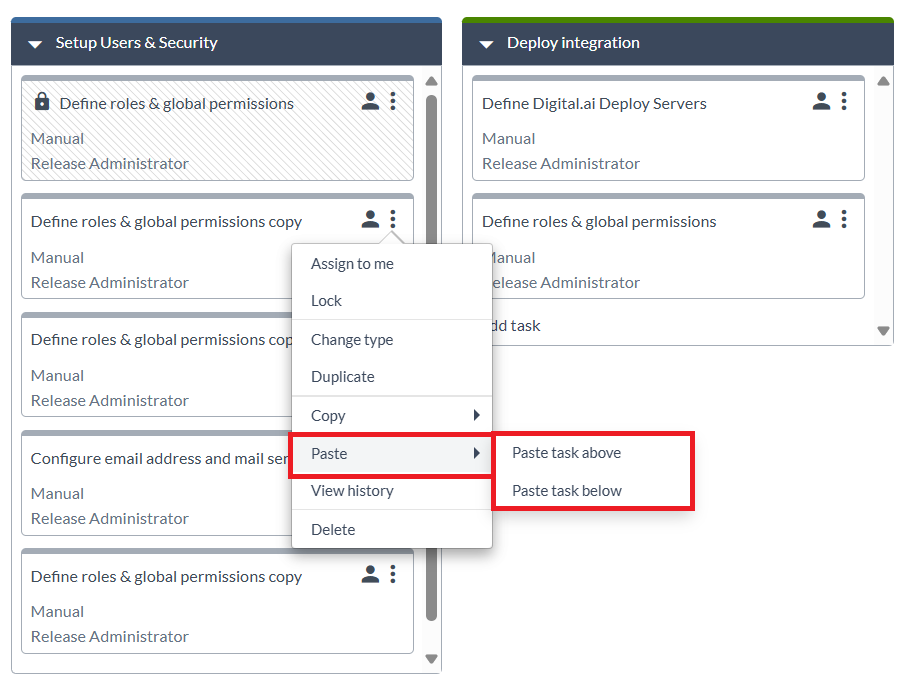Click Delete in the task menu

pyautogui.click(x=333, y=530)
